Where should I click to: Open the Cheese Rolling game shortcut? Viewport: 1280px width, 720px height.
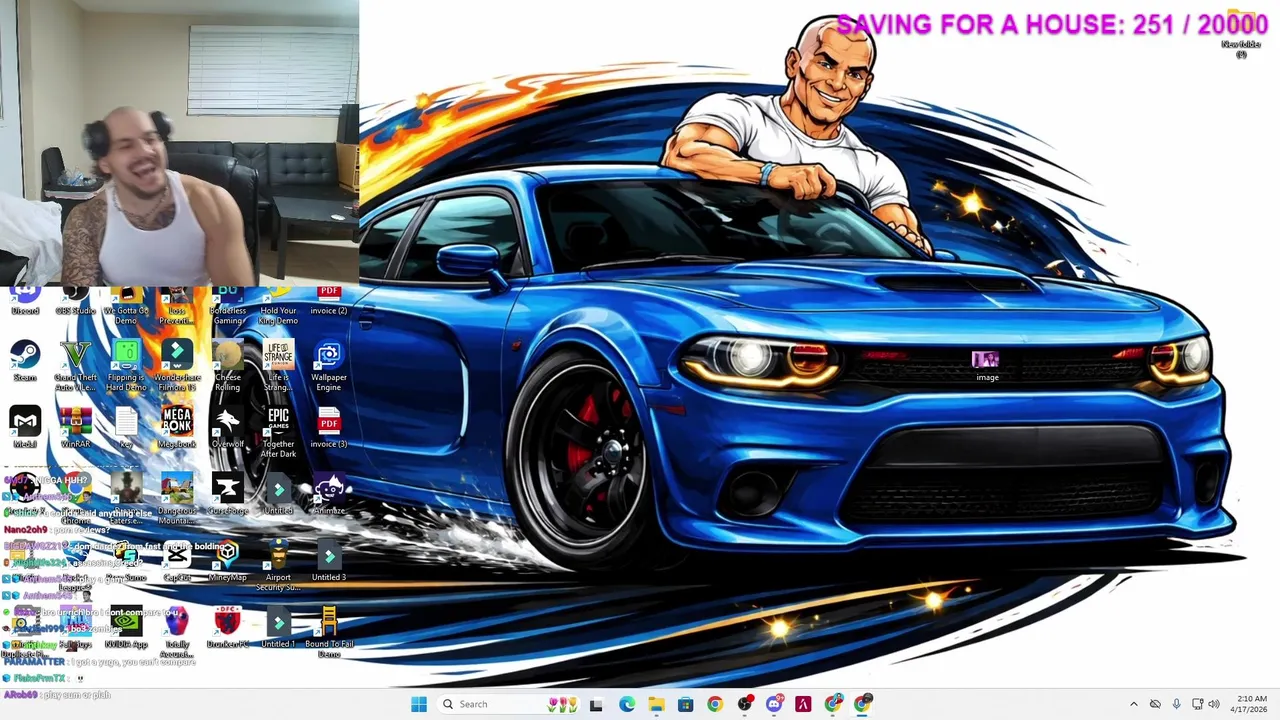click(x=228, y=365)
